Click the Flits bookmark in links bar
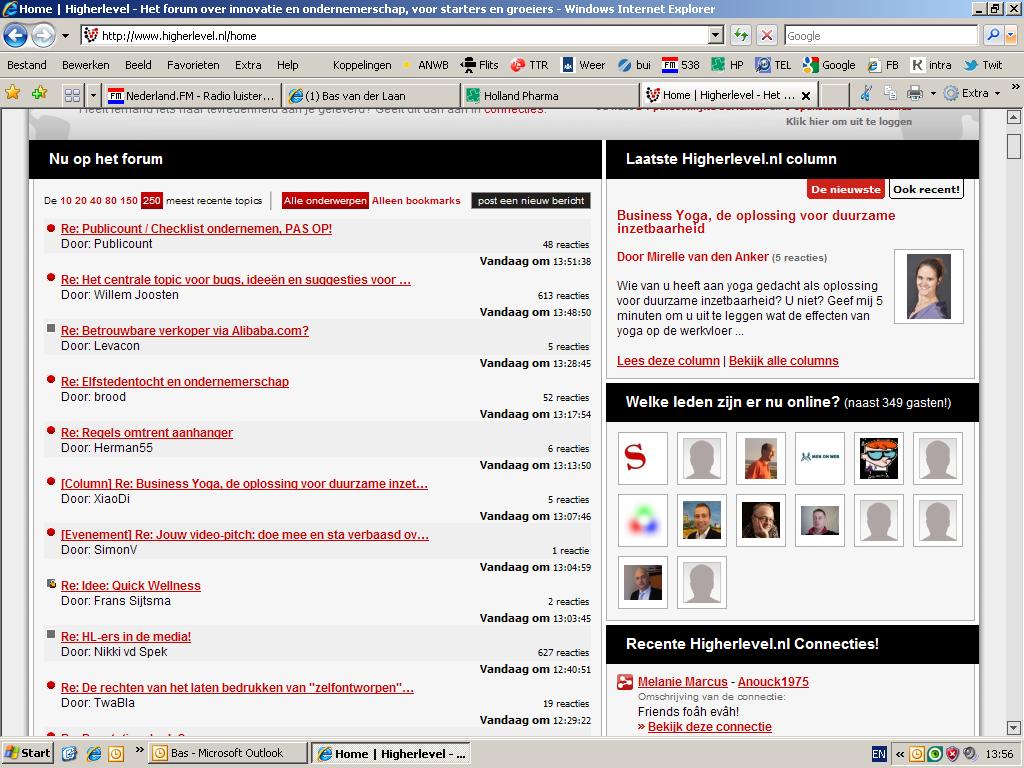This screenshot has height=768, width=1024. (479, 65)
